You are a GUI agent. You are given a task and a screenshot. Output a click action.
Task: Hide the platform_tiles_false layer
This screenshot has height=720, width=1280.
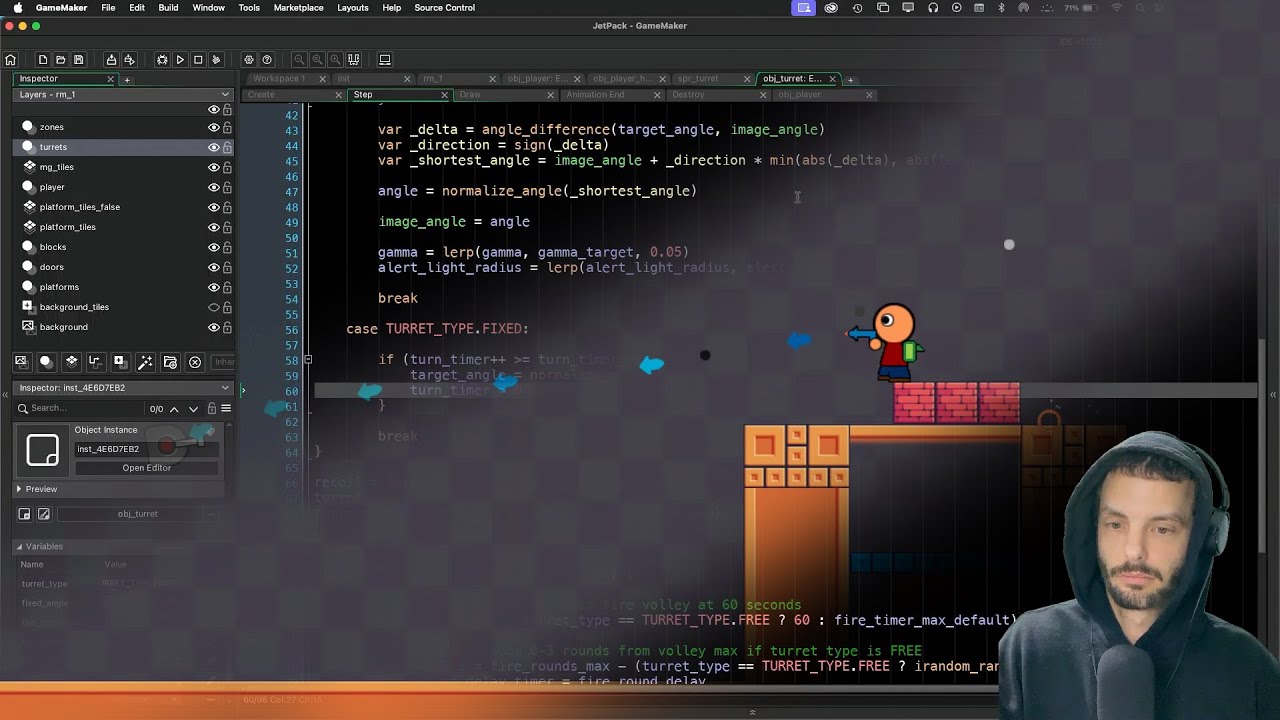coord(213,207)
